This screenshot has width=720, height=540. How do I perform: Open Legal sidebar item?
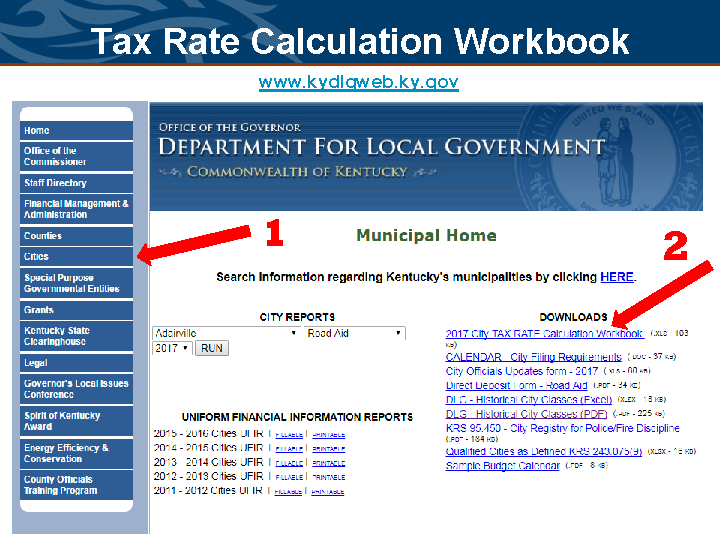pos(76,363)
